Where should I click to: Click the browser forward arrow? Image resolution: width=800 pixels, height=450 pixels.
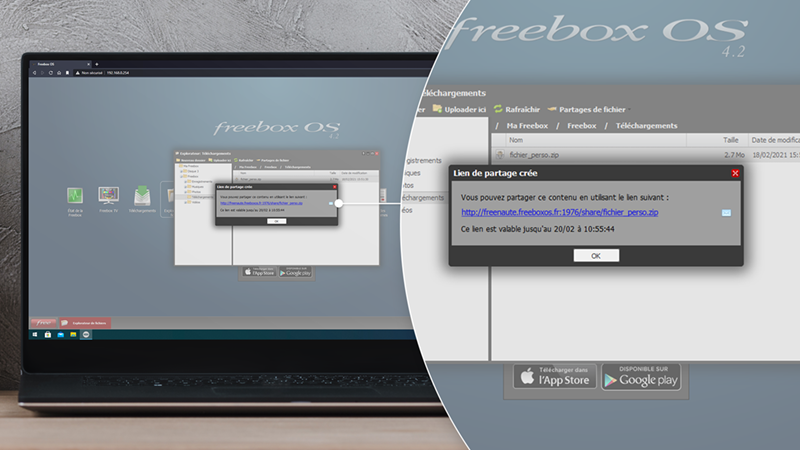[42, 73]
